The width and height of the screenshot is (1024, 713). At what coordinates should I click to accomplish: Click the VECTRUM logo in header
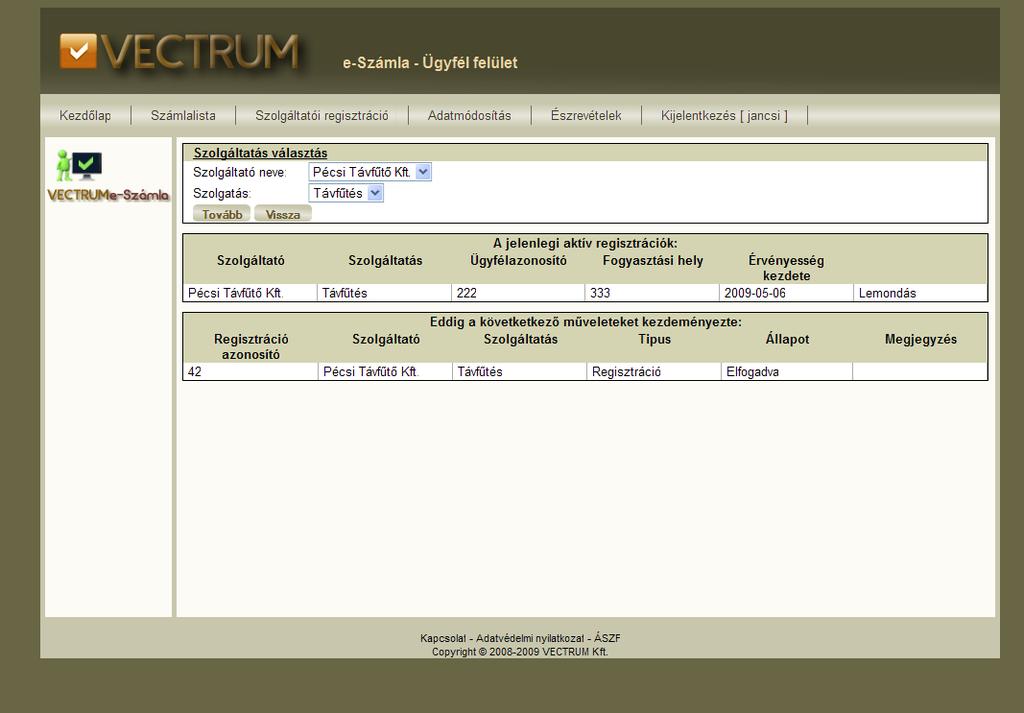click(x=180, y=52)
